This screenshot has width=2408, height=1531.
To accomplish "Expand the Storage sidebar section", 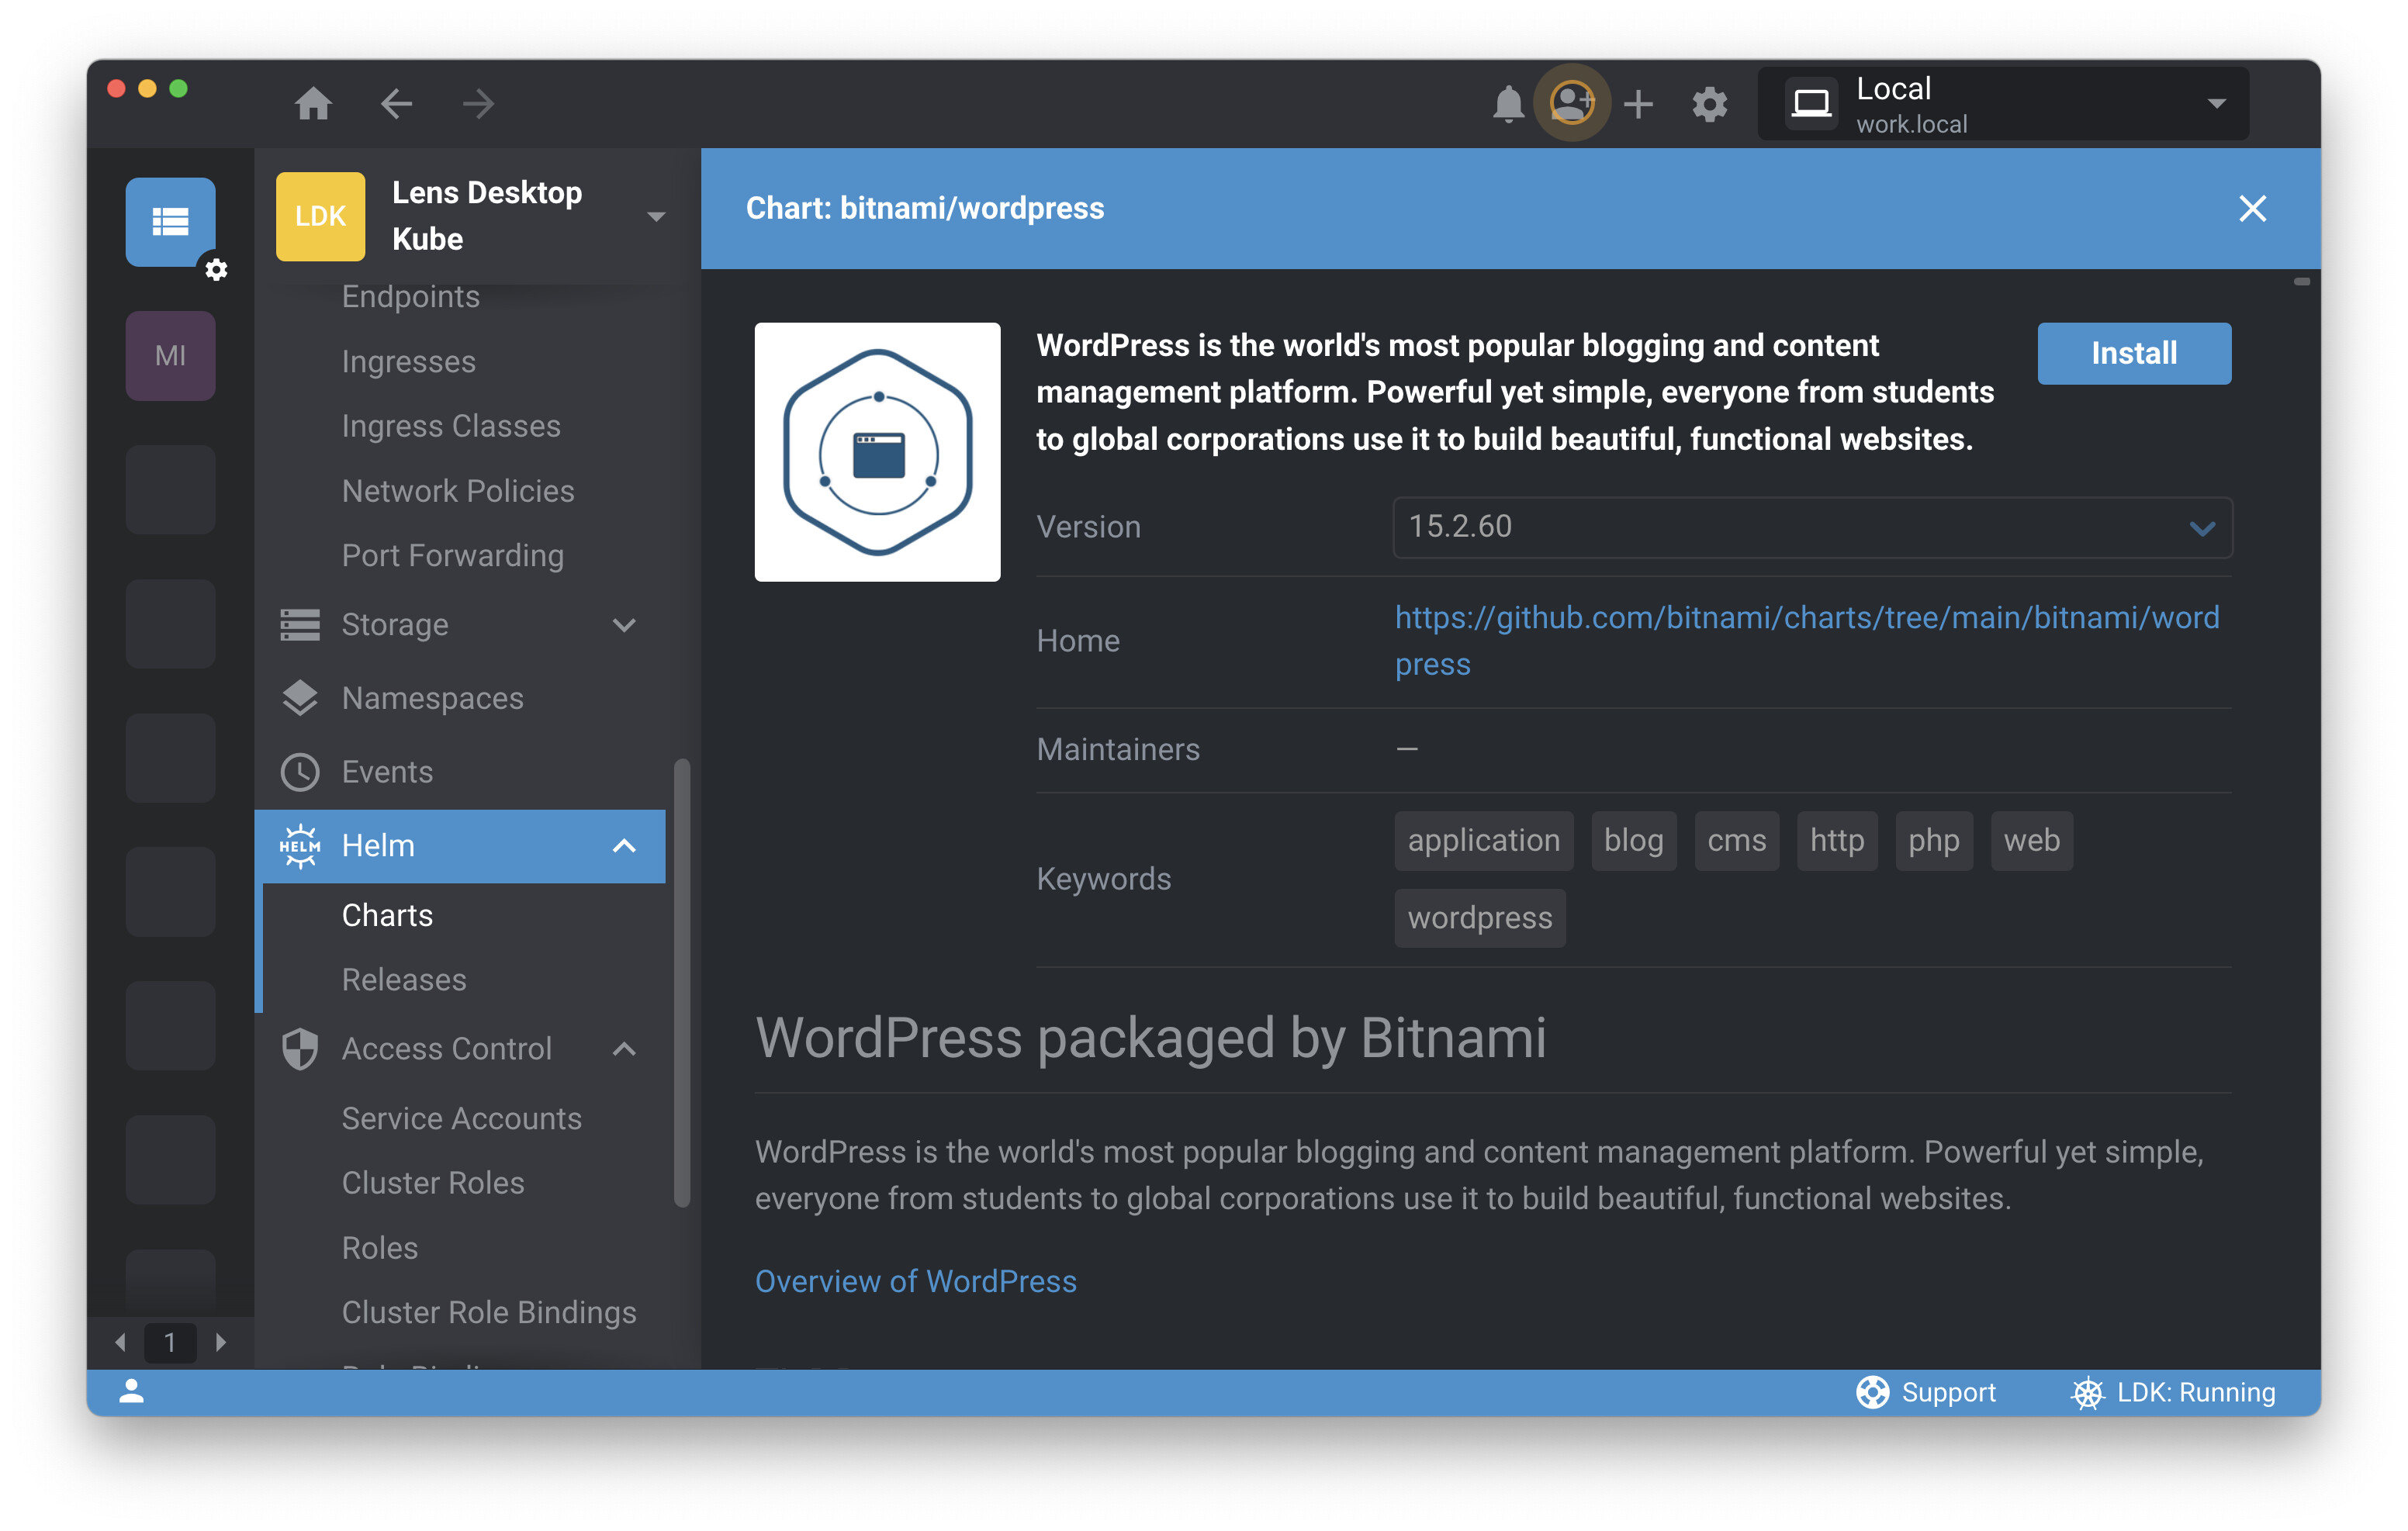I will pyautogui.click(x=623, y=625).
